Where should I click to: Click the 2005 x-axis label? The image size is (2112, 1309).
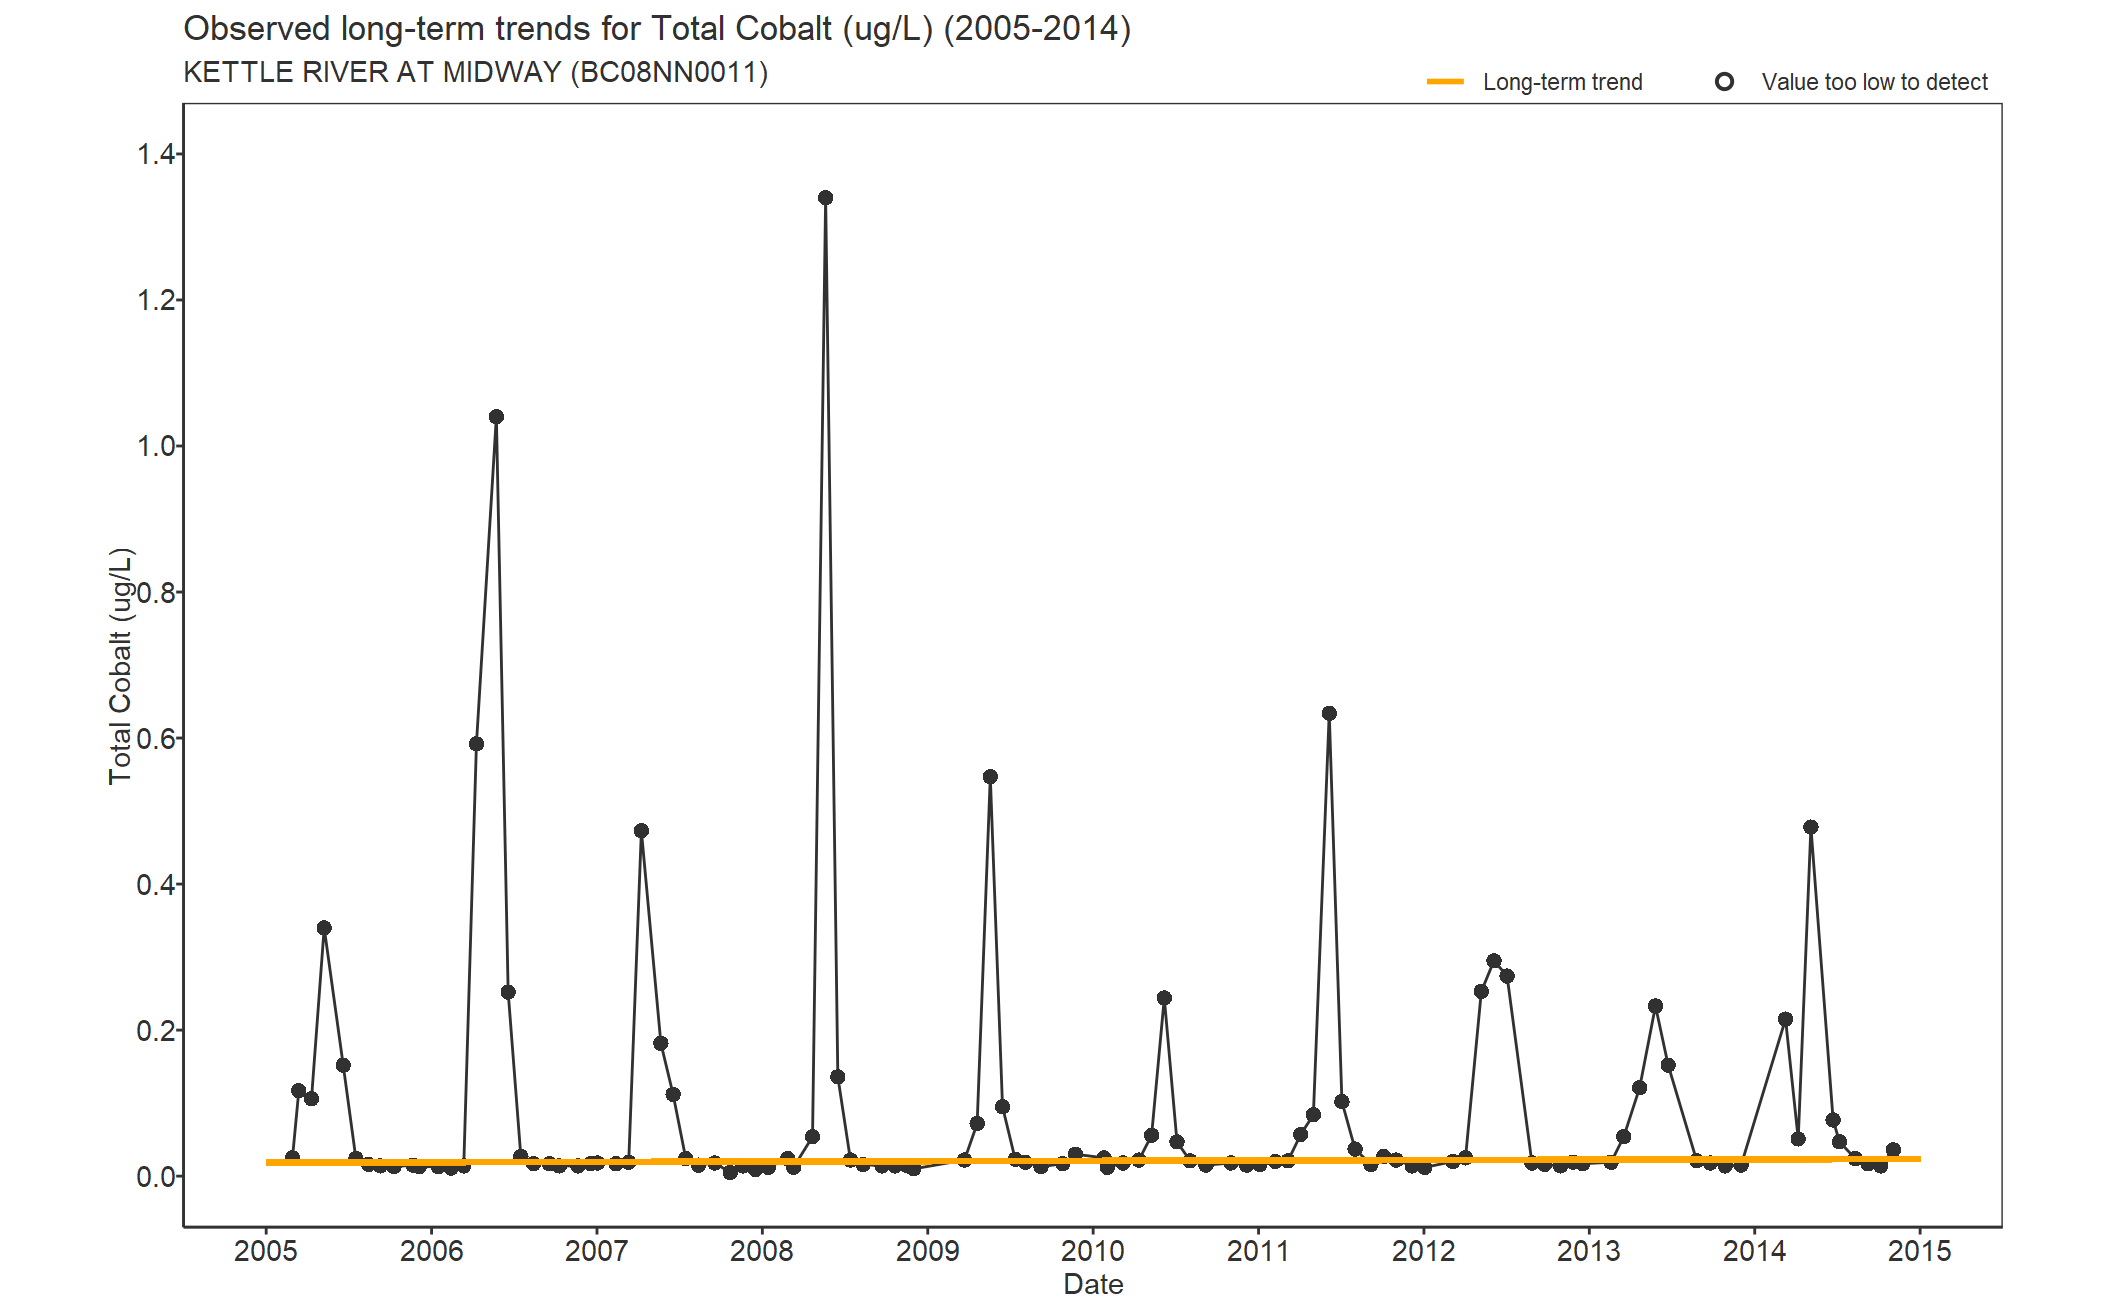tap(266, 1250)
